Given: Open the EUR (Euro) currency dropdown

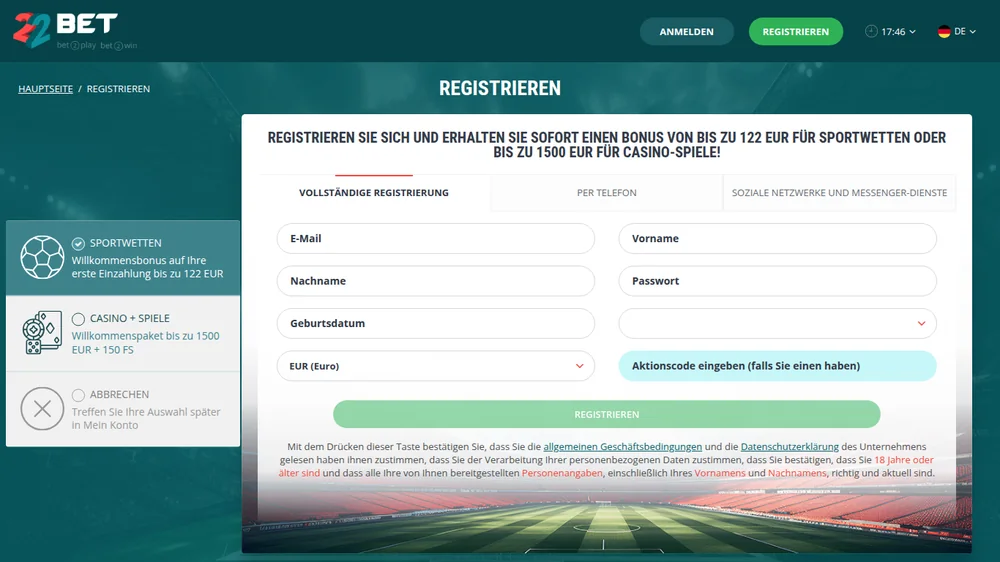Looking at the screenshot, I should click(436, 366).
